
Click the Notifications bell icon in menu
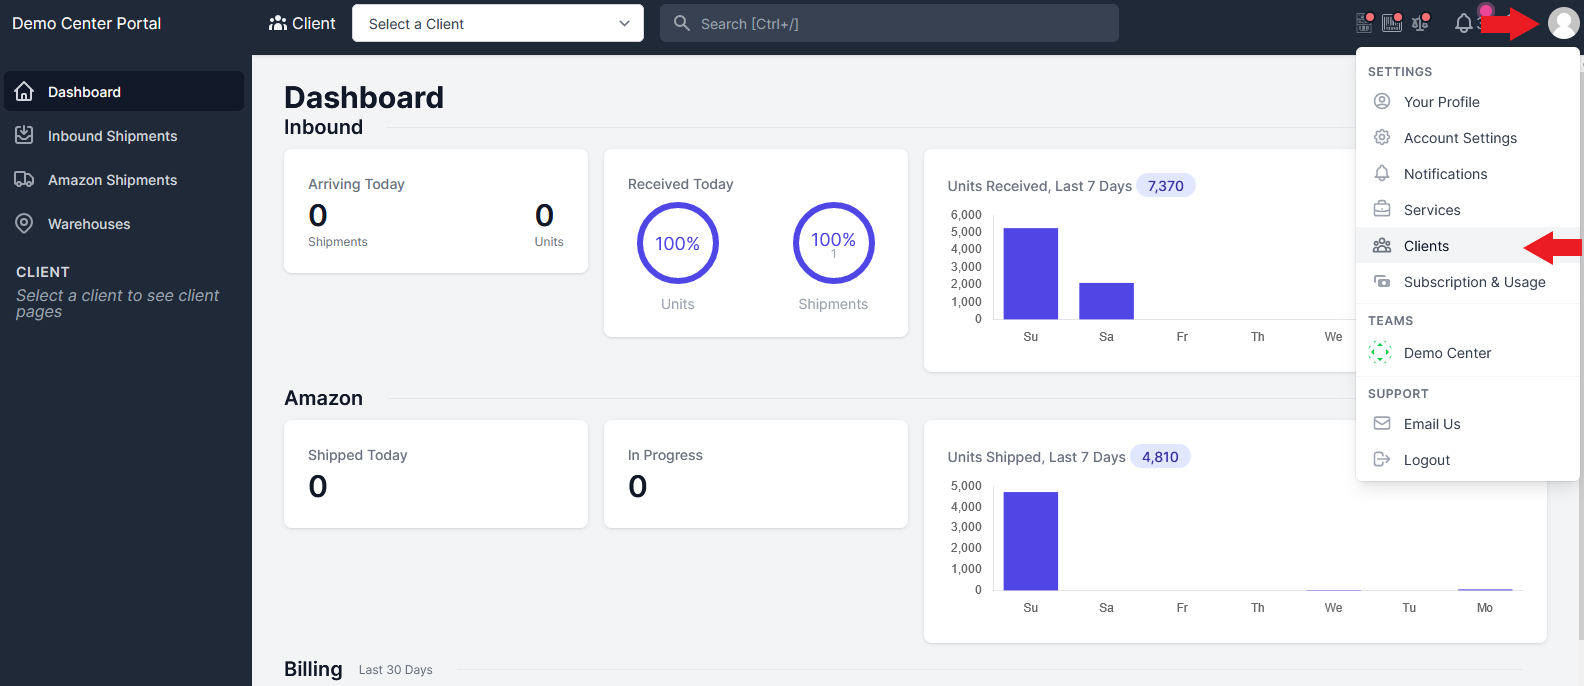(1382, 173)
